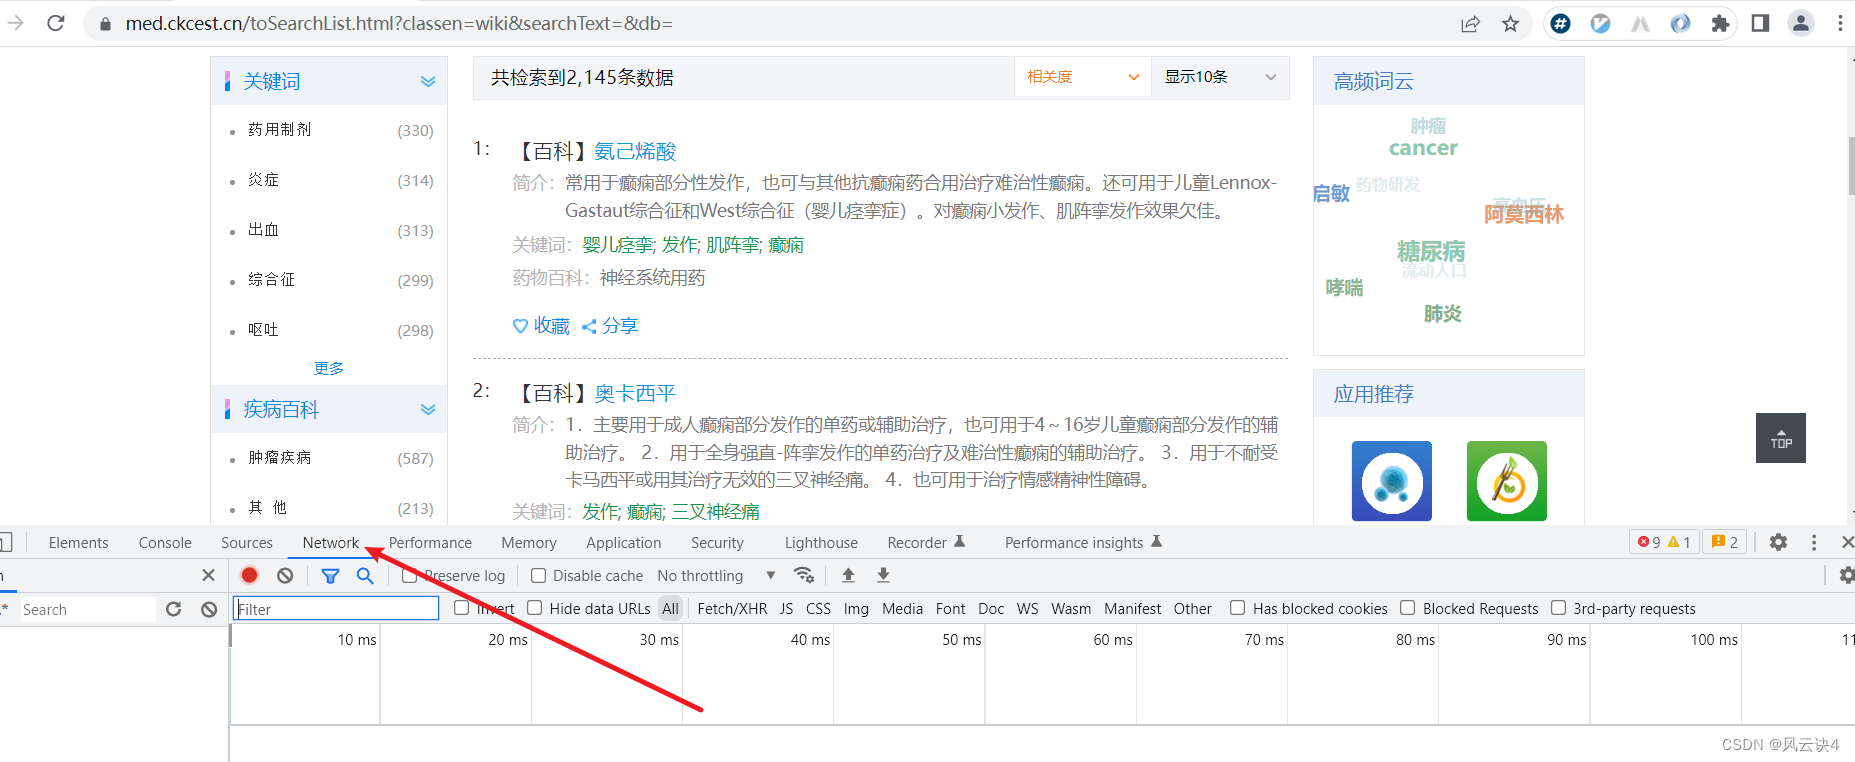Click the import HAR upload icon

coord(848,575)
